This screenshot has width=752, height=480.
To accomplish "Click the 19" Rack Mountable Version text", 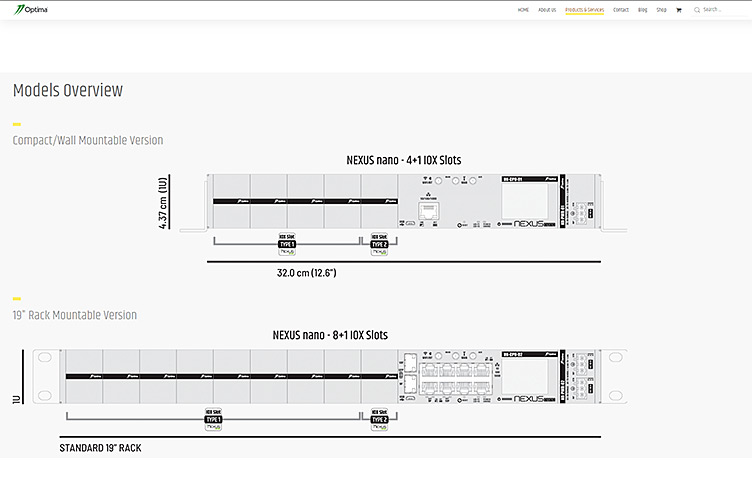I will pos(75,315).
